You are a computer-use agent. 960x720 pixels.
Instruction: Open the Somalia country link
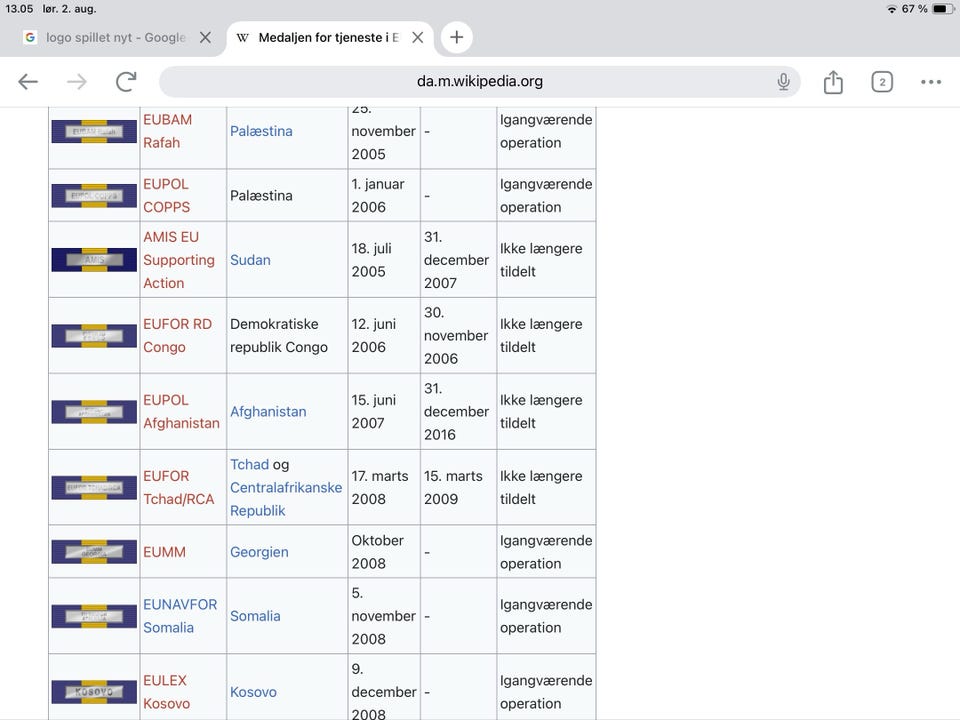(x=255, y=616)
